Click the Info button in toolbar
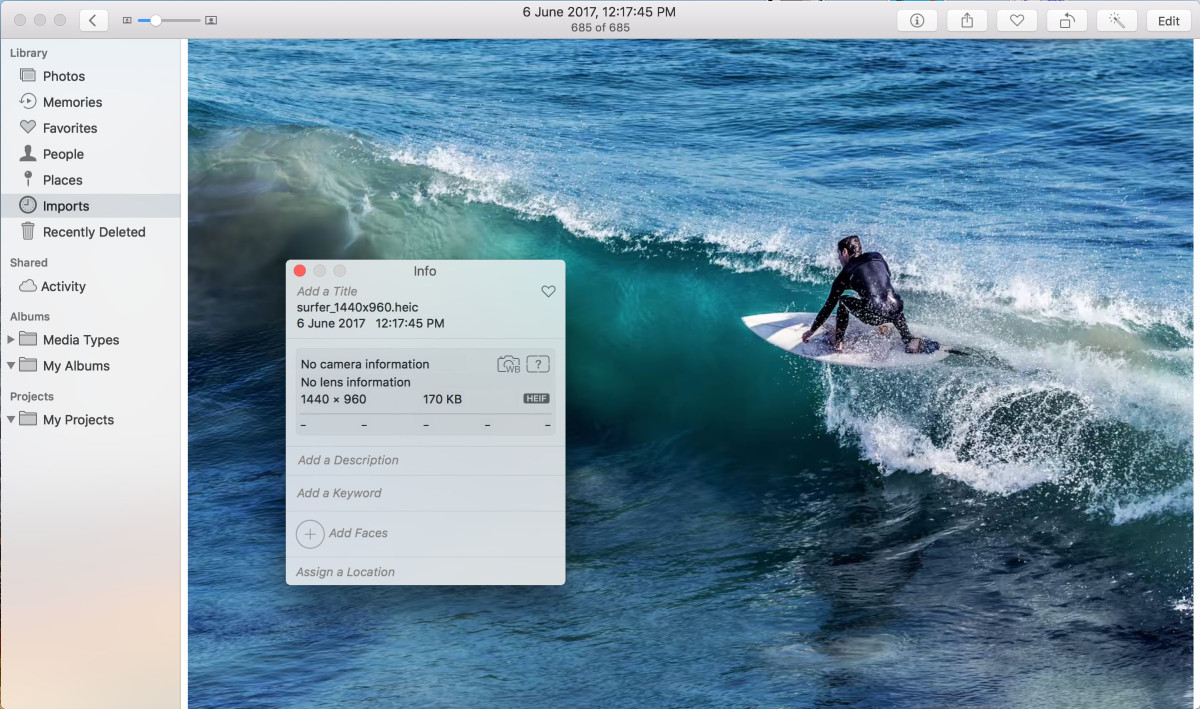This screenshot has width=1200, height=709. tap(917, 21)
